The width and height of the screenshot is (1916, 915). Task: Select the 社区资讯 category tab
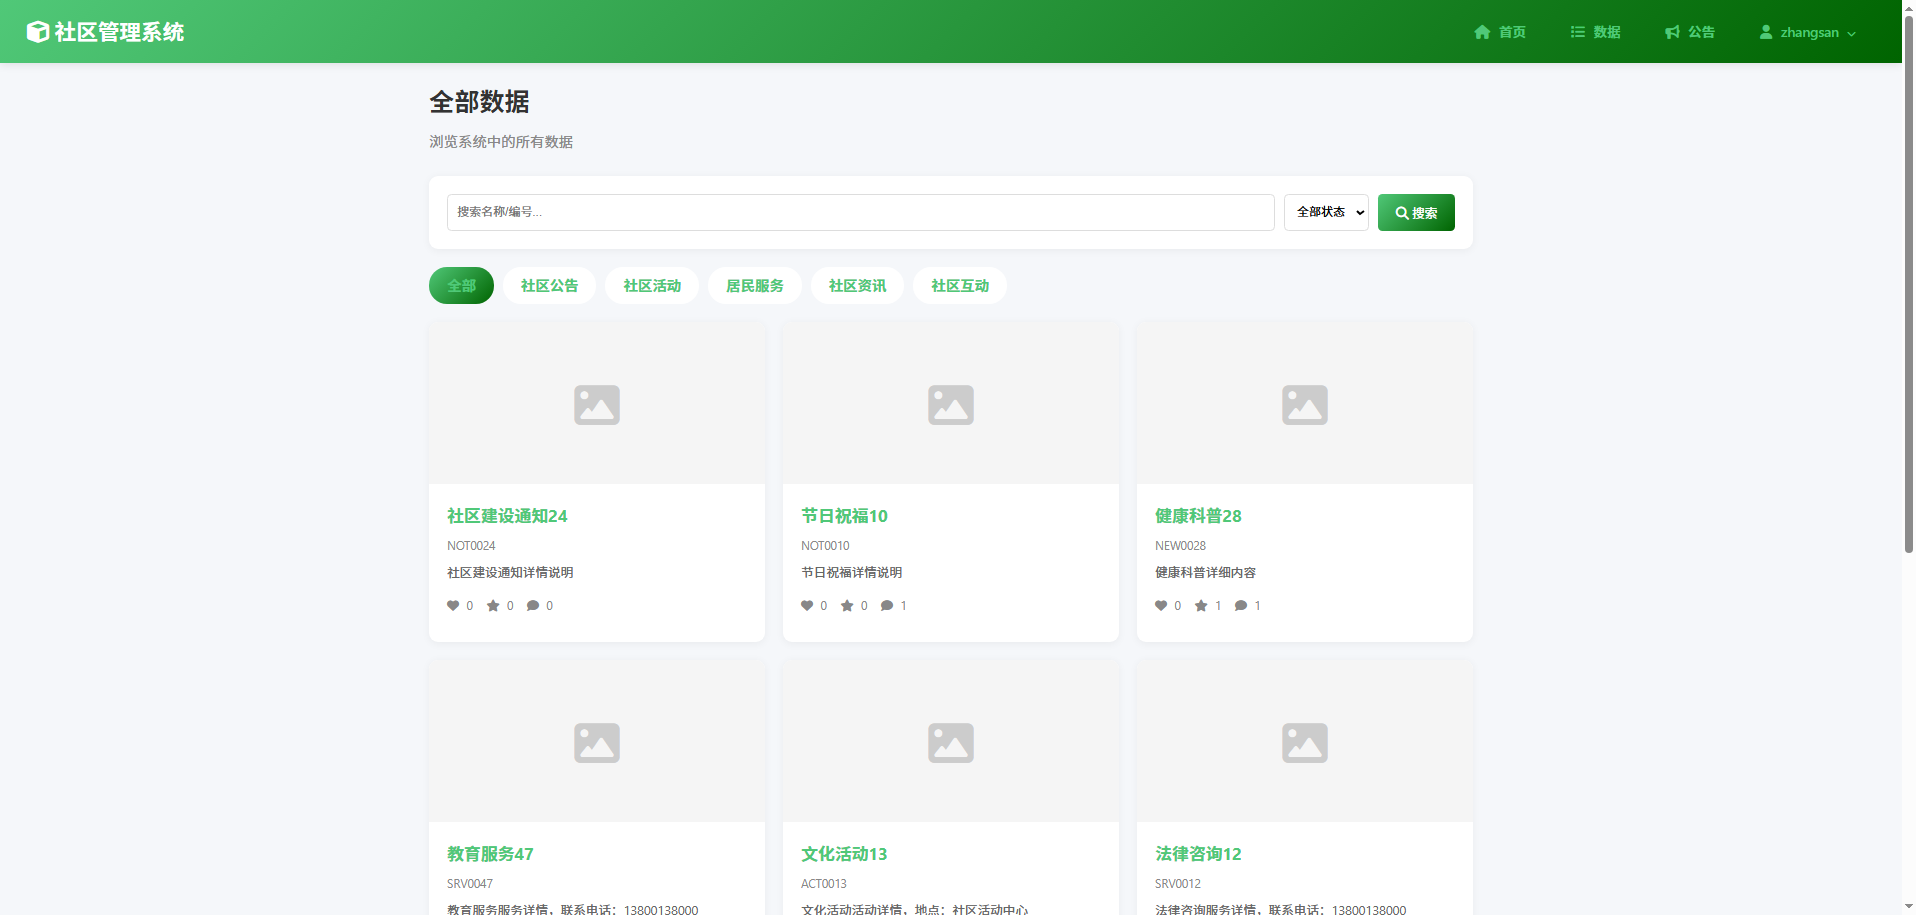point(857,286)
